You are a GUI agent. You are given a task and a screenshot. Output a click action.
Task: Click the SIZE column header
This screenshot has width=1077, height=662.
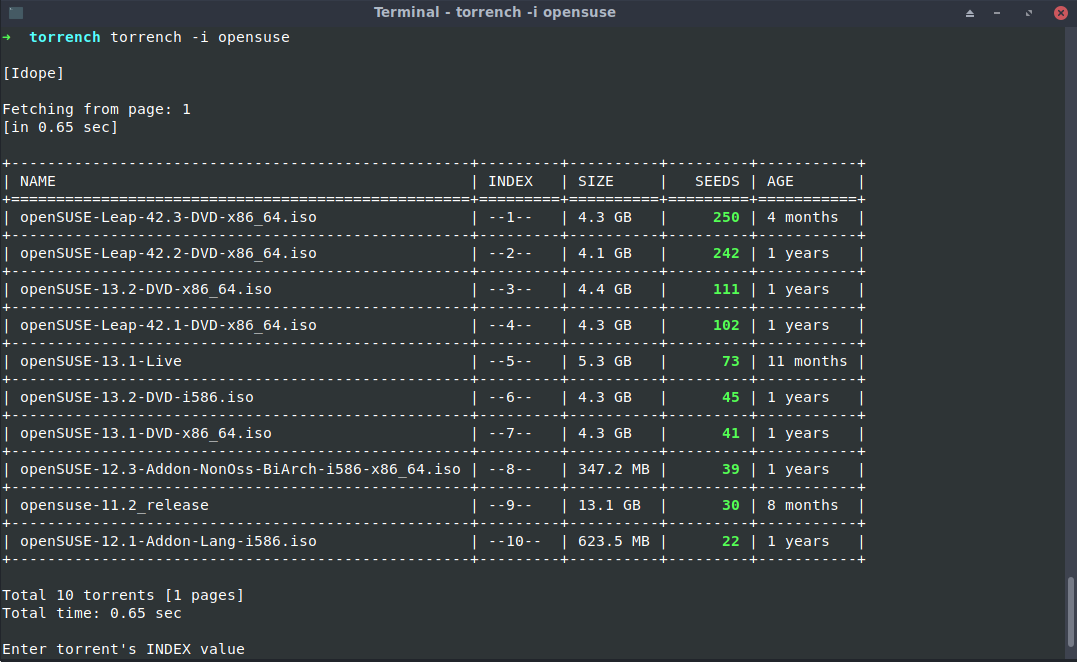pos(596,181)
